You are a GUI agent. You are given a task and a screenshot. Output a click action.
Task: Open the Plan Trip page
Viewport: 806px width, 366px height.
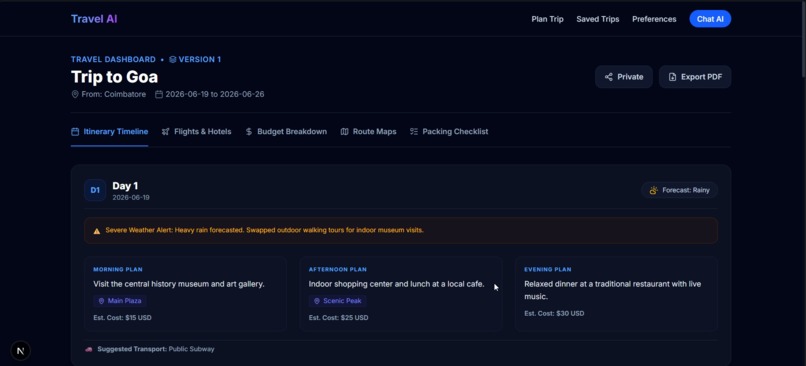547,19
